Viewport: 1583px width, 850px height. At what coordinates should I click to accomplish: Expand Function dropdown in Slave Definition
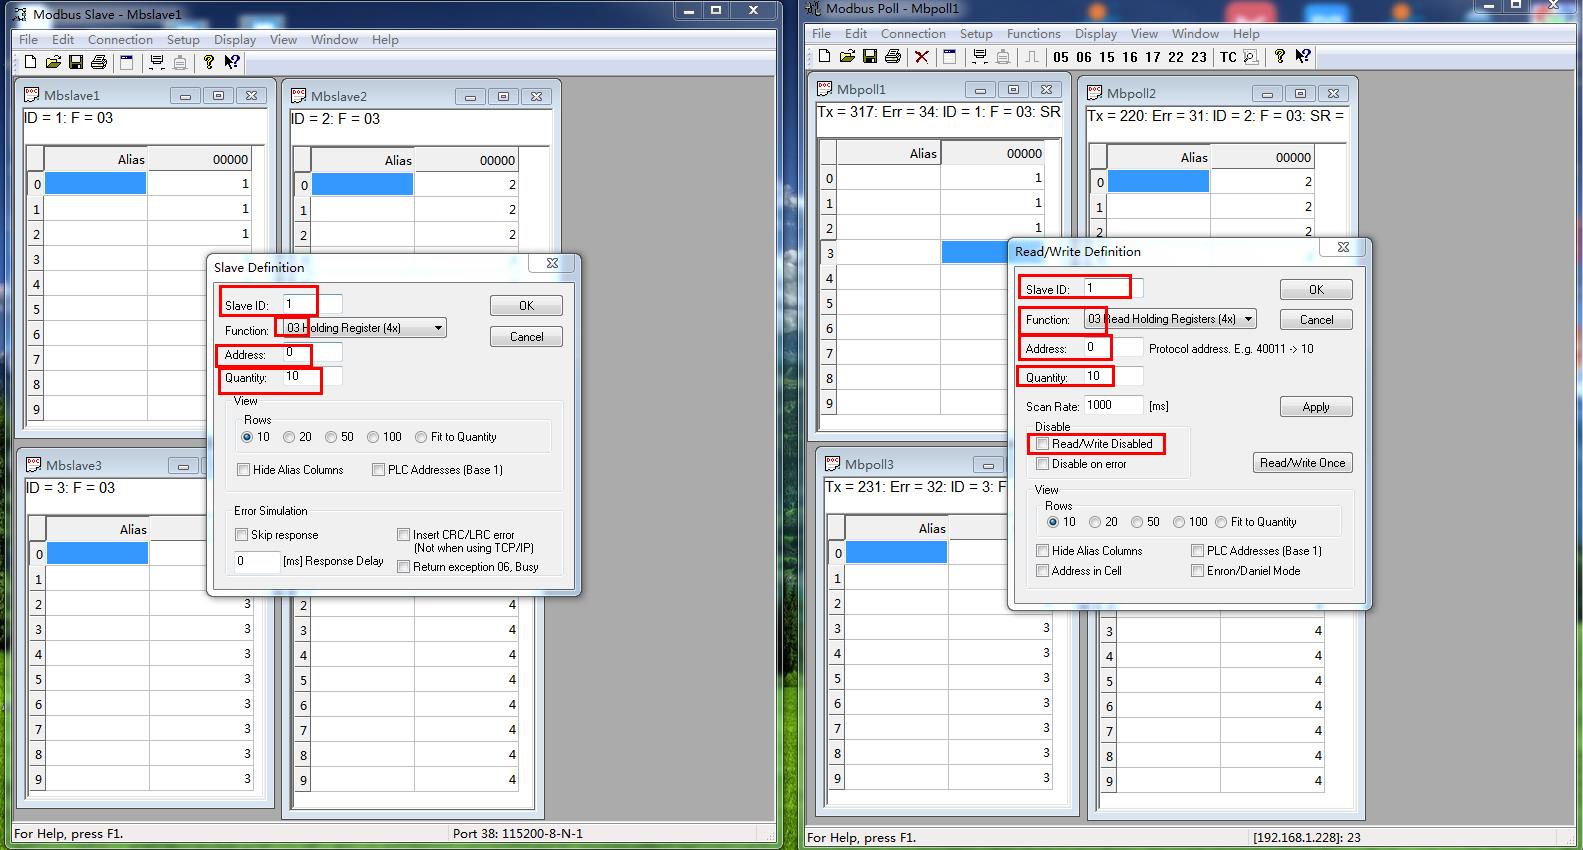point(438,328)
